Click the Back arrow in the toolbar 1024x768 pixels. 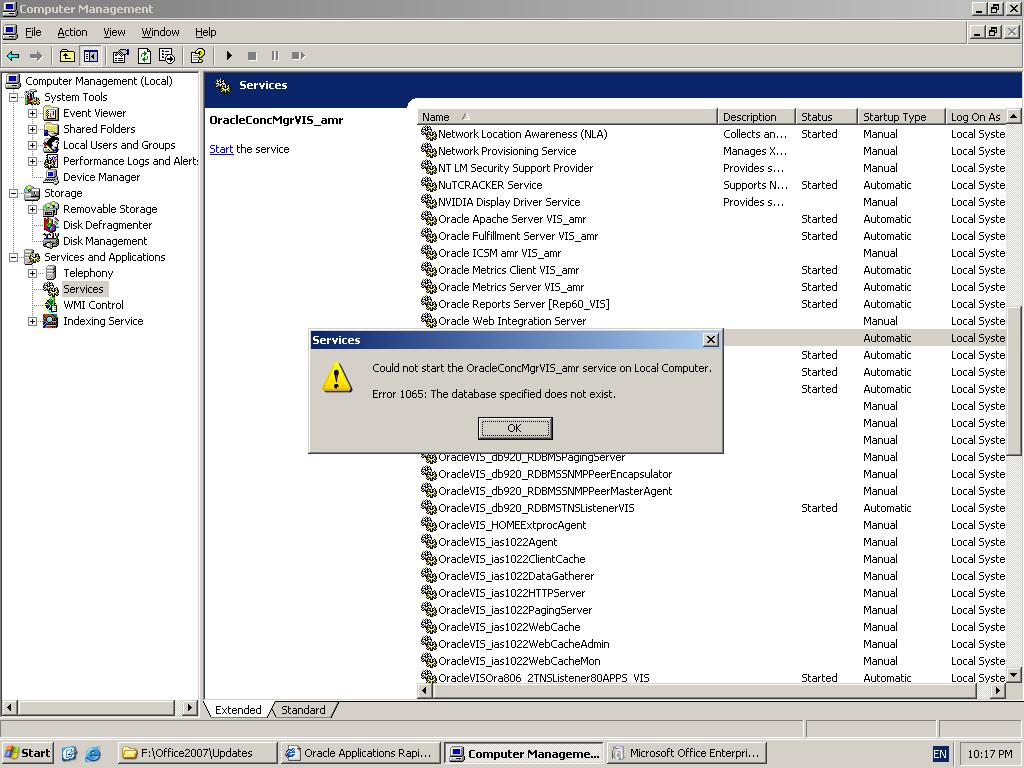(x=13, y=56)
